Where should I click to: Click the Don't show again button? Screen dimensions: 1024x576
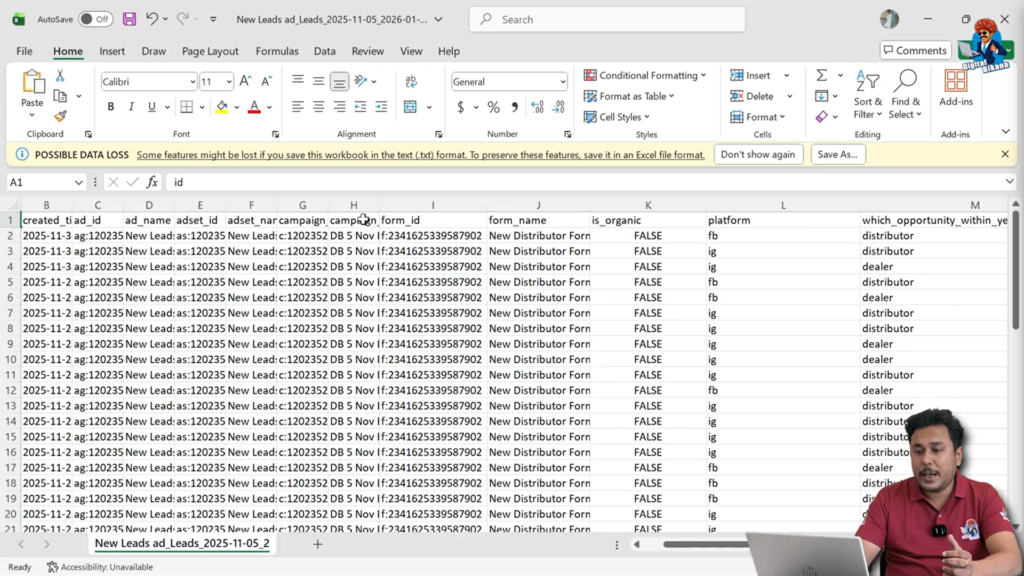coord(758,154)
